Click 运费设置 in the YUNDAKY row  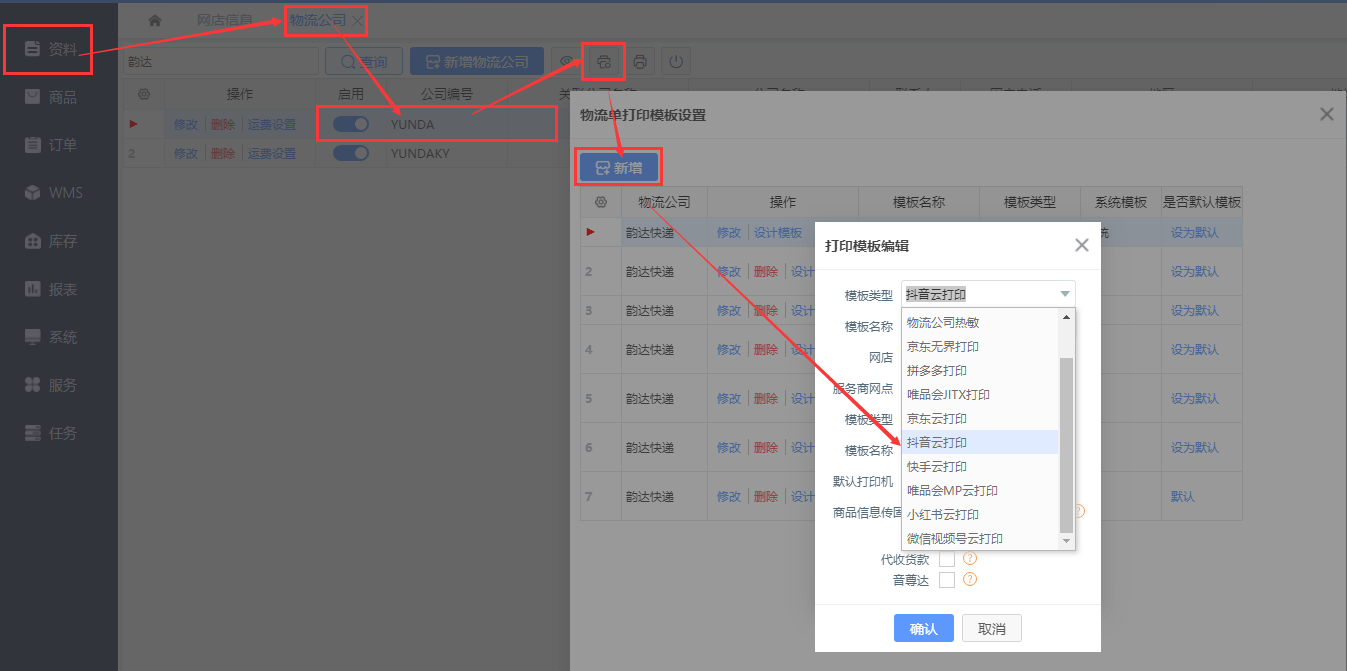272,153
